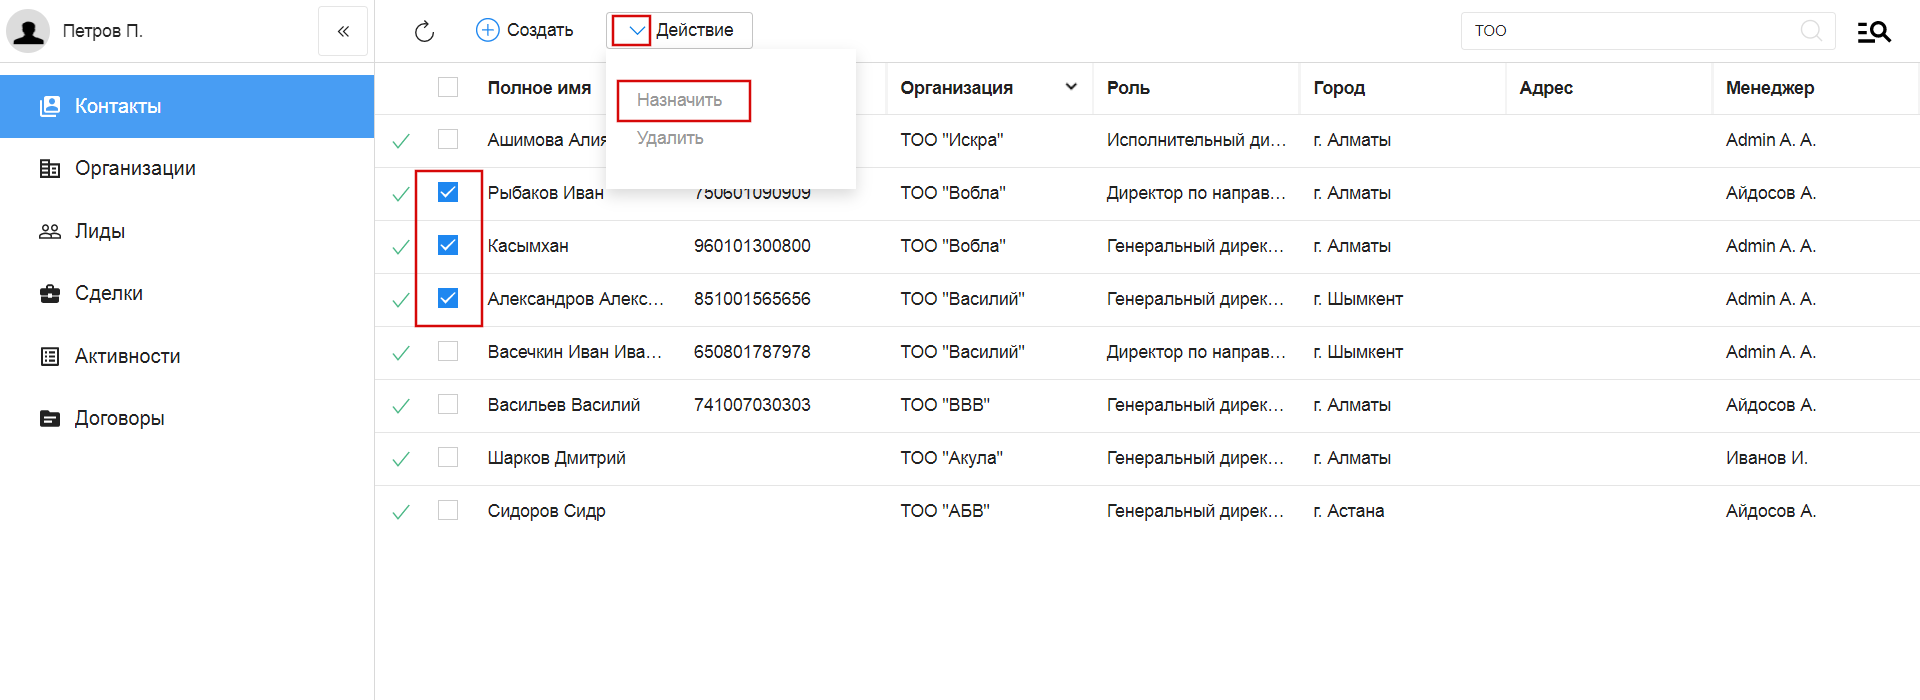Screen dimensions: 1920x700
Task: Click the green checkmark in the Рыбаков Иван row
Action: 401,194
